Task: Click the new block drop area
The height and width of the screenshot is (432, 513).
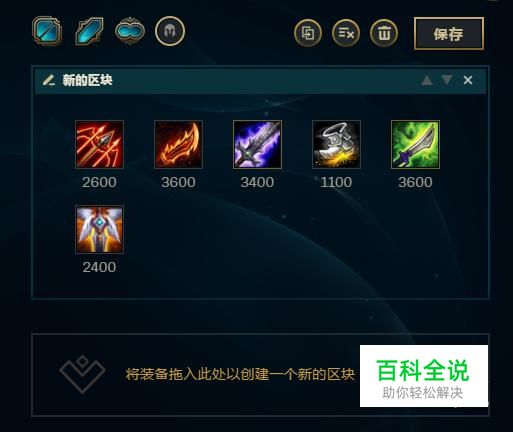Action: click(x=260, y=375)
